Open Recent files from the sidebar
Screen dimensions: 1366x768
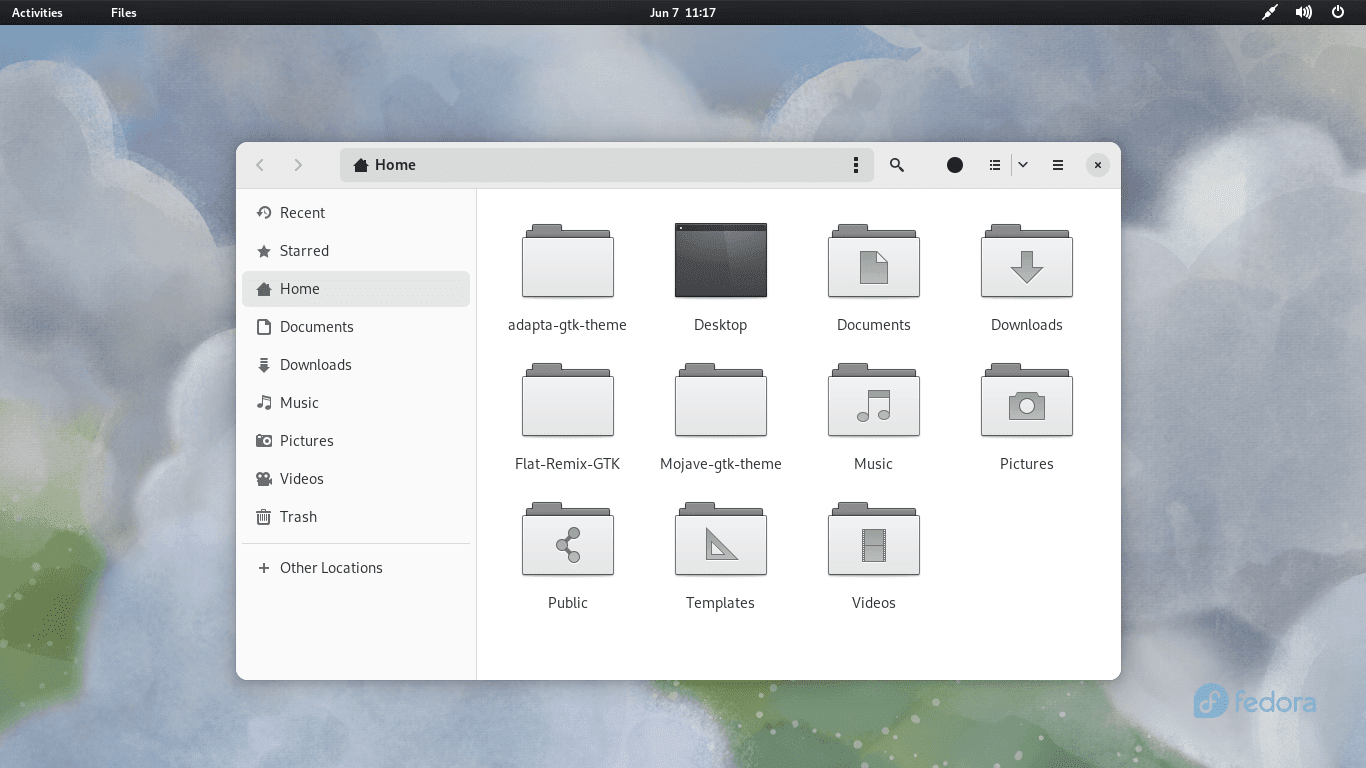(x=302, y=213)
